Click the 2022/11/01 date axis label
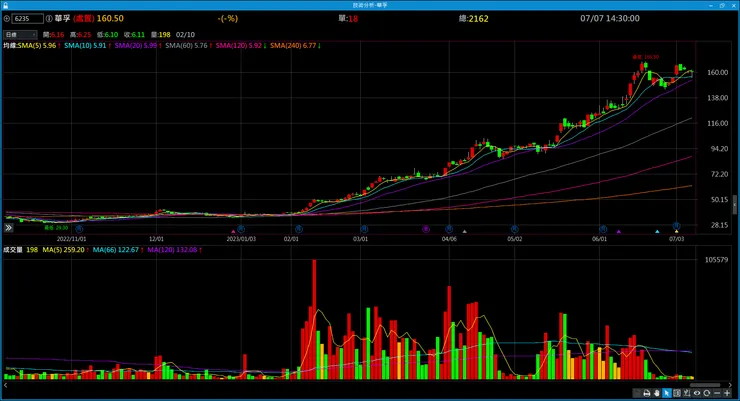Image resolution: width=740 pixels, height=401 pixels. tap(72, 239)
